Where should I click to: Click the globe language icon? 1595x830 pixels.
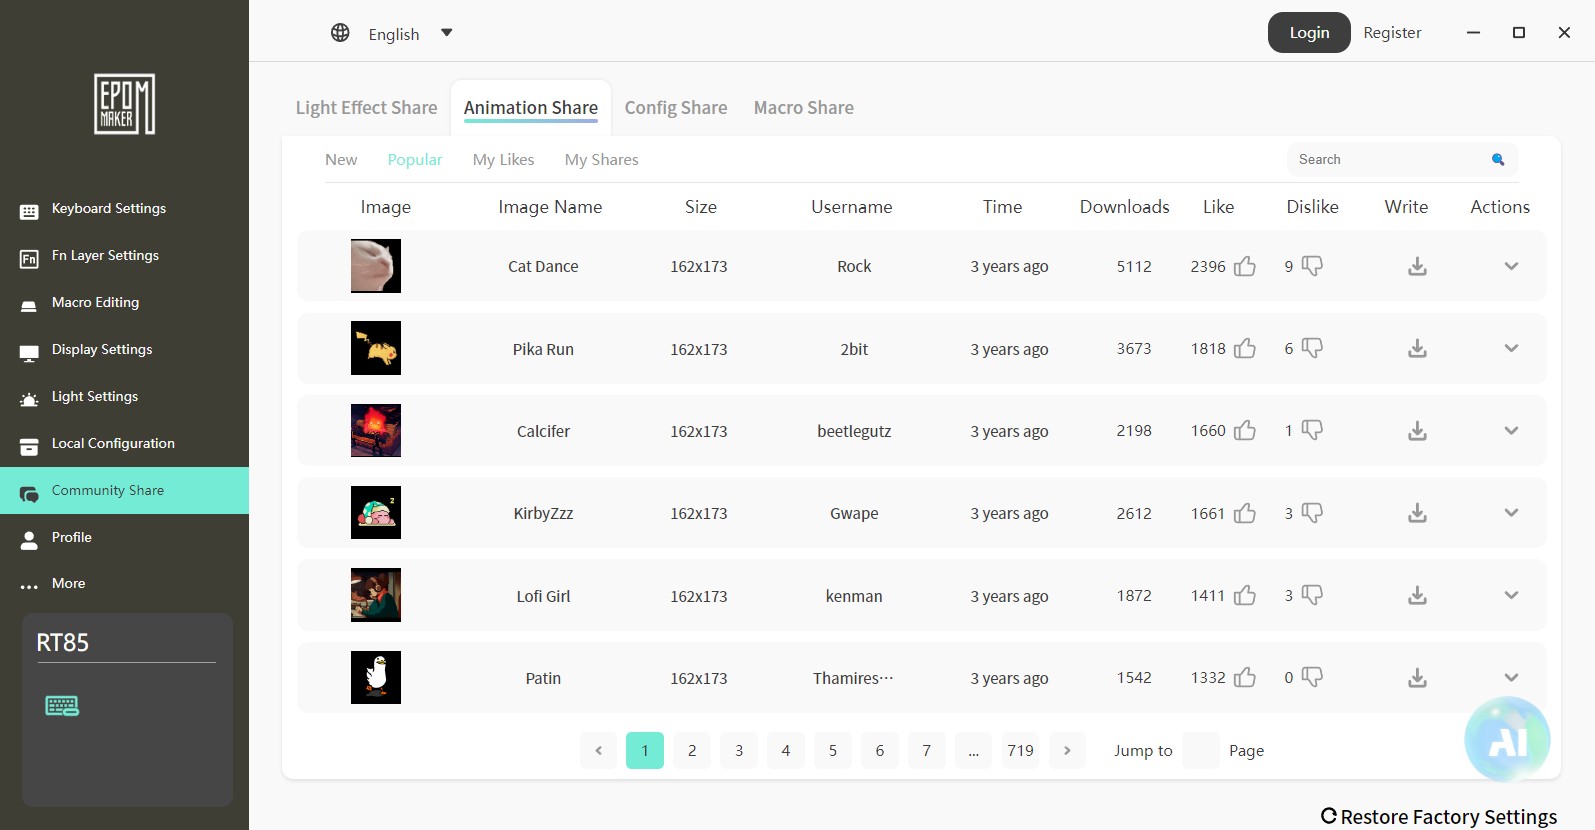pos(340,33)
